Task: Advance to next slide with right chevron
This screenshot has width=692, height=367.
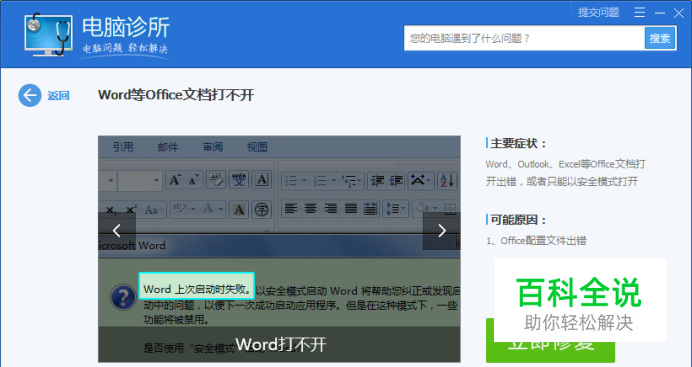Action: click(441, 231)
